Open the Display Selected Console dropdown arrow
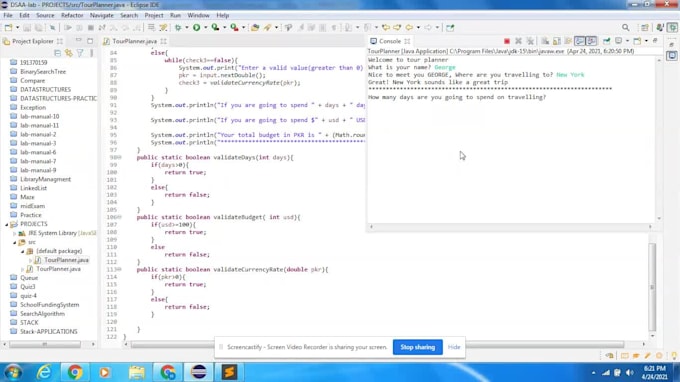 (627, 41)
